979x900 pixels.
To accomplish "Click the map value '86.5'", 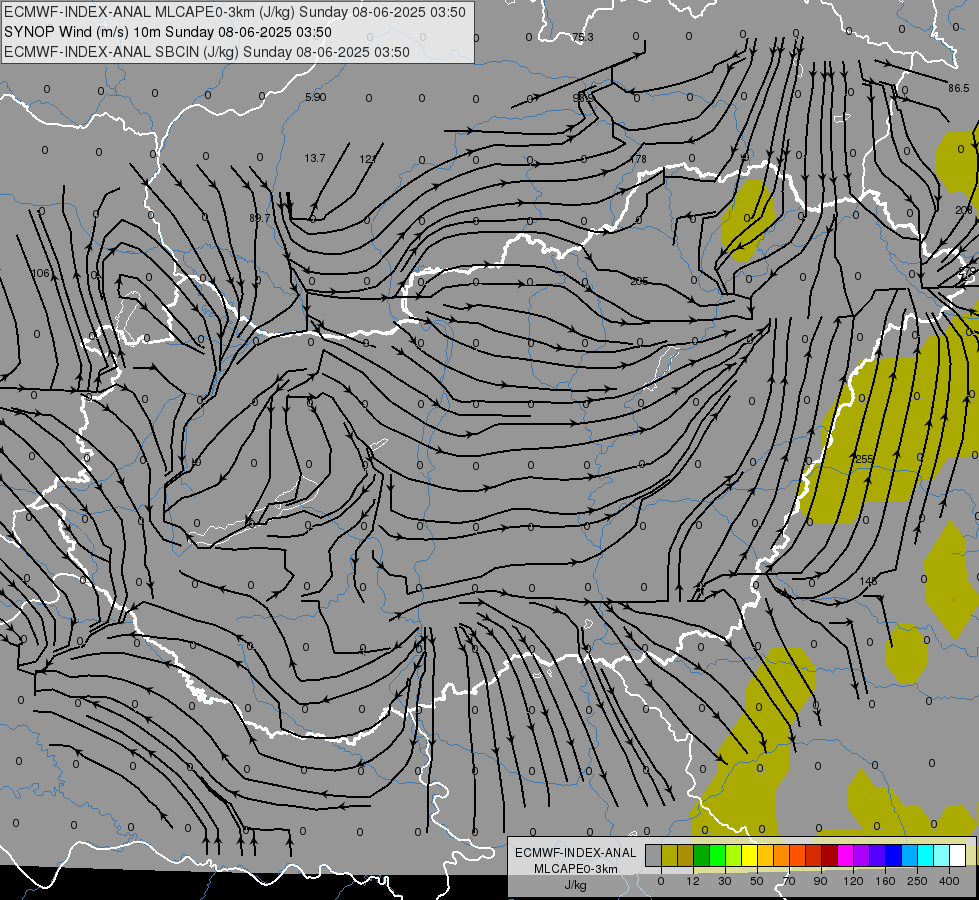I will click(x=958, y=89).
